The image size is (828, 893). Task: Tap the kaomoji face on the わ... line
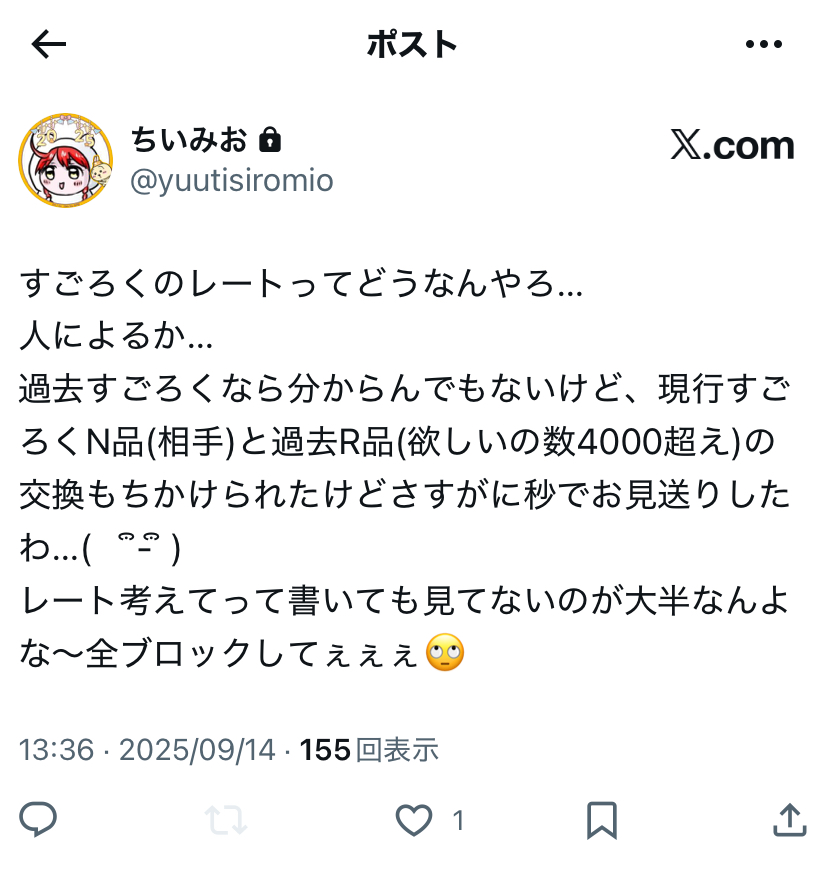click(132, 547)
